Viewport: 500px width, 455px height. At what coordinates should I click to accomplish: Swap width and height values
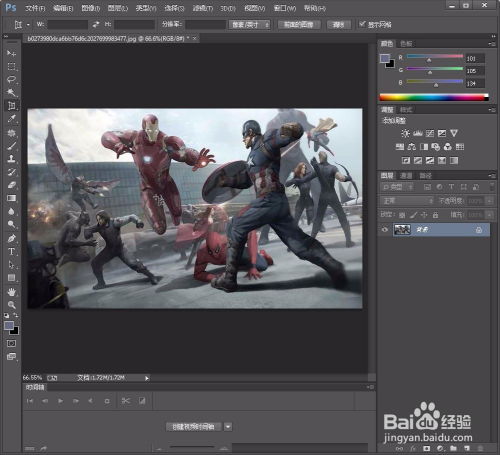[96, 24]
